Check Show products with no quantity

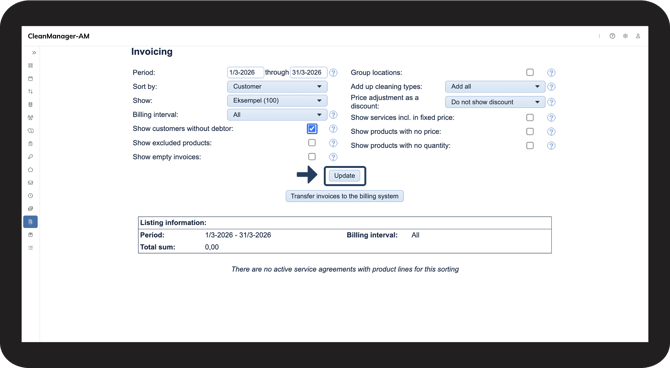tap(530, 145)
